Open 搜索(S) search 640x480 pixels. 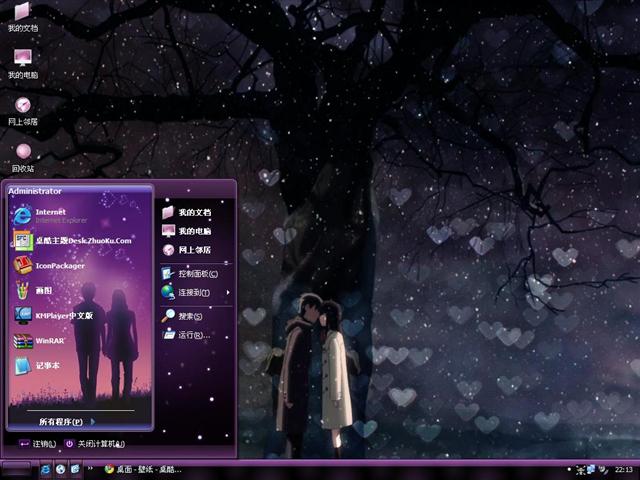pos(182,316)
